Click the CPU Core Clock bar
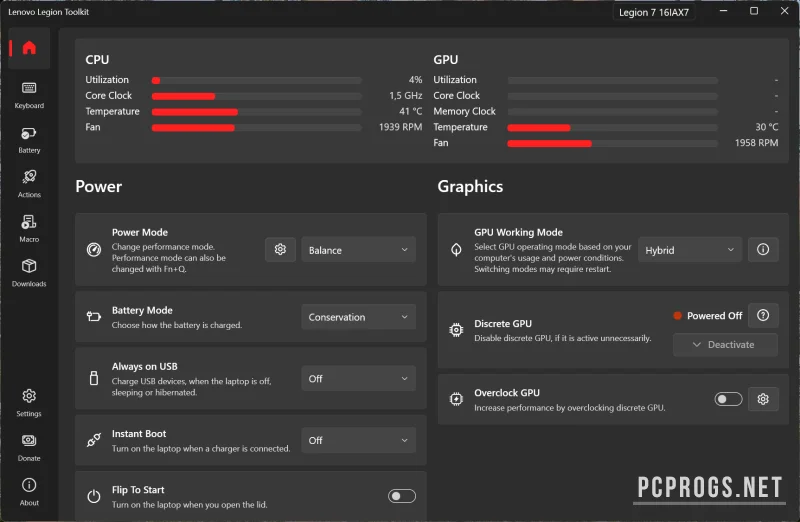Image resolution: width=800 pixels, height=522 pixels. 257,96
